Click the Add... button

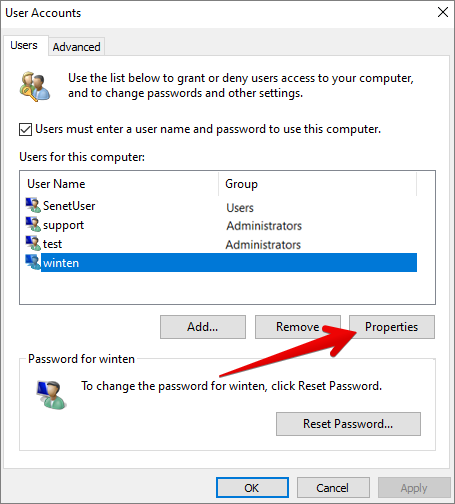pyautogui.click(x=203, y=327)
